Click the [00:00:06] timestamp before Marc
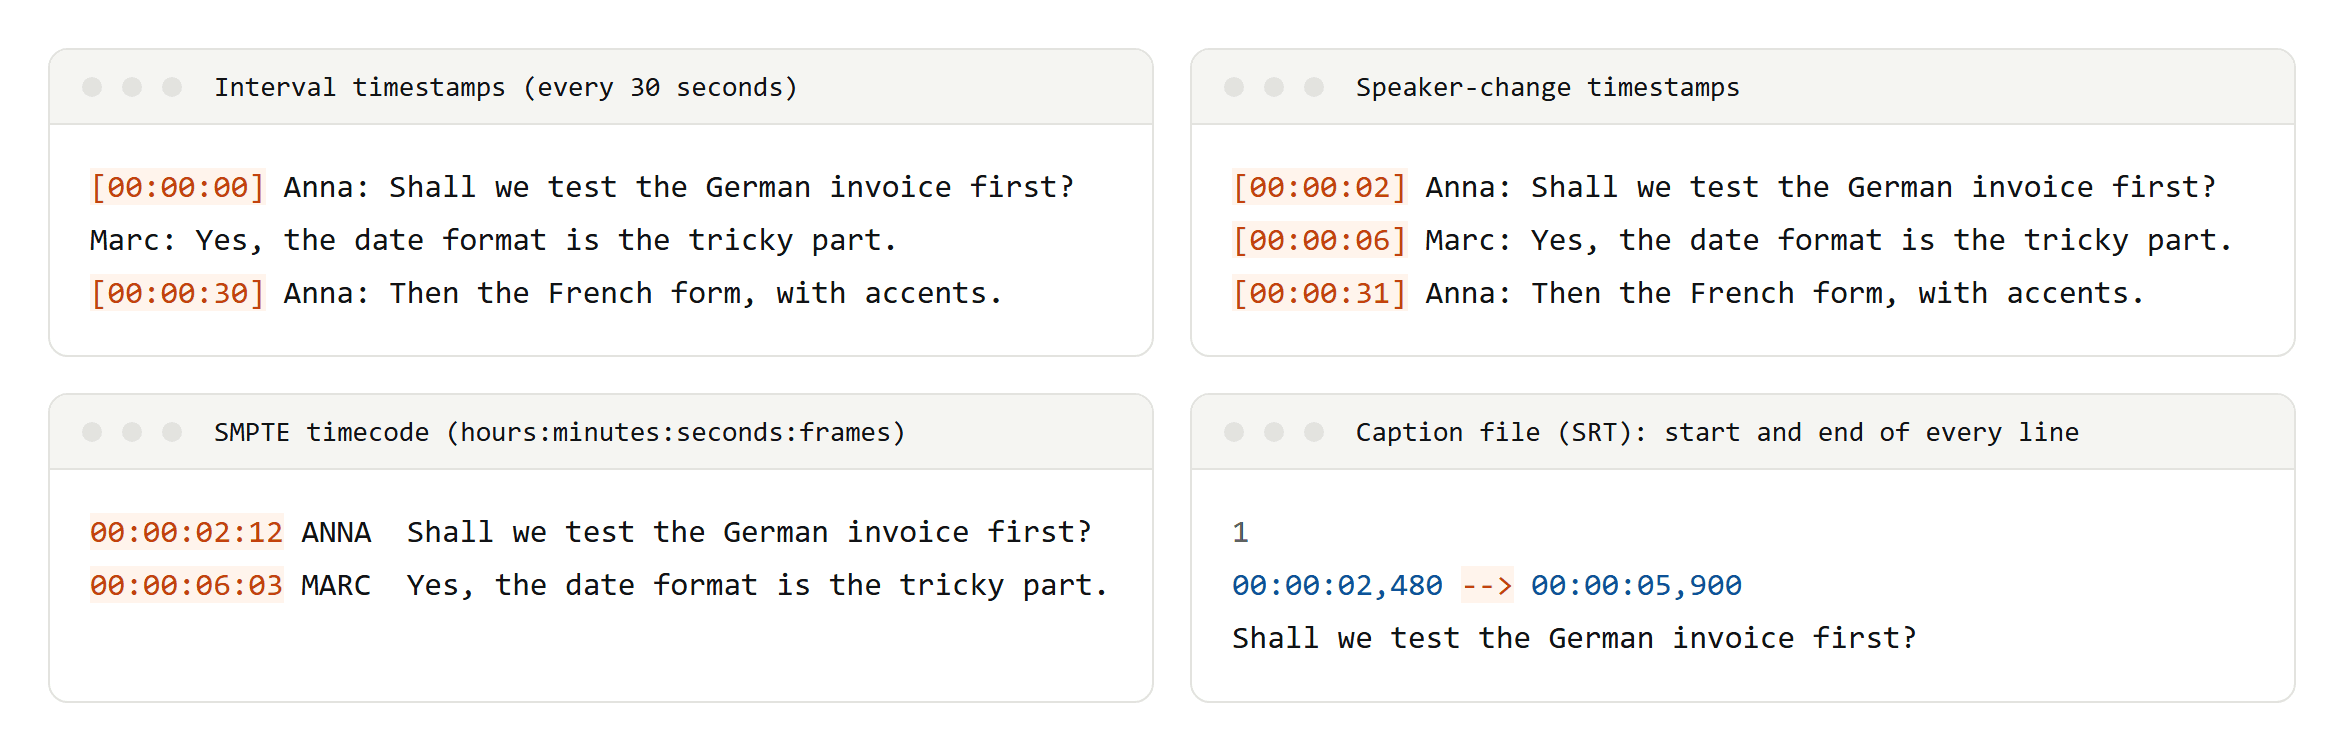This screenshot has height=751, width=2344. [1319, 241]
